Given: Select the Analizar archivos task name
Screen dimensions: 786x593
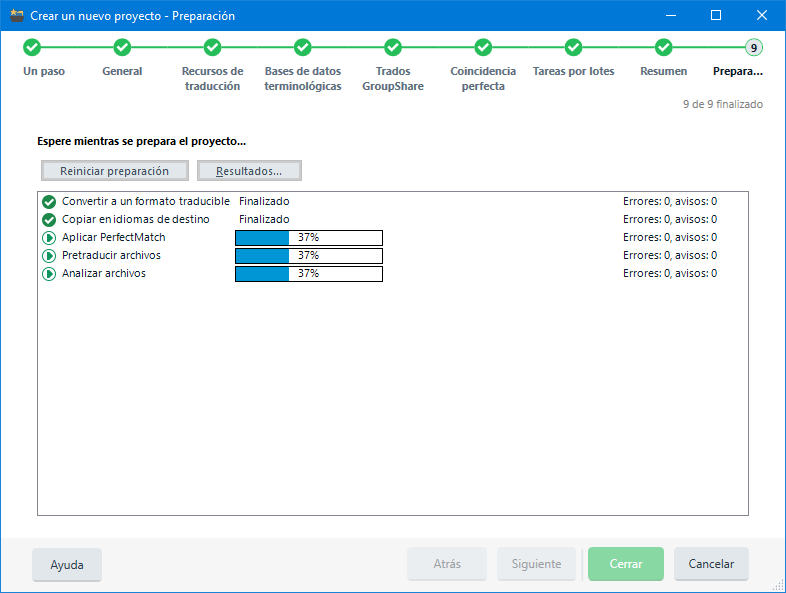Looking at the screenshot, I should pyautogui.click(x=104, y=273).
